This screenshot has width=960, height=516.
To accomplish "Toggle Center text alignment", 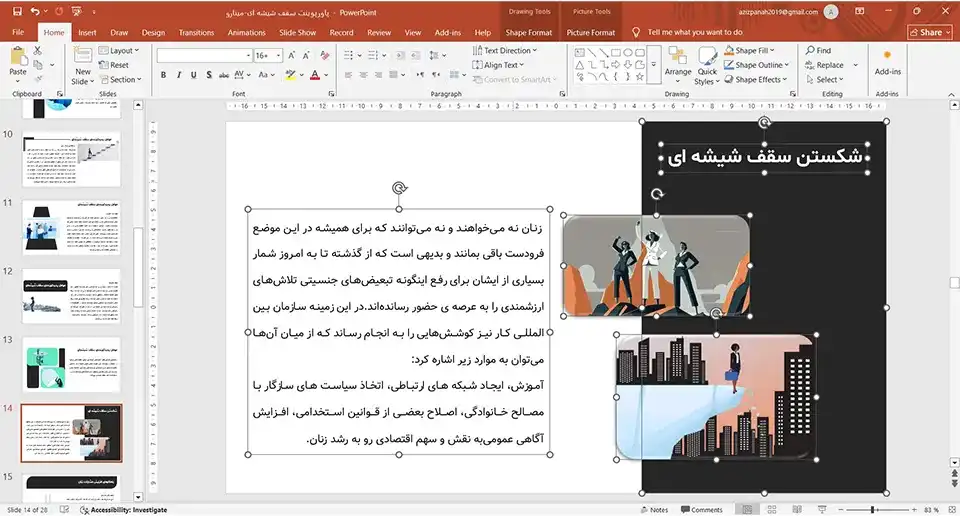I will point(363,75).
